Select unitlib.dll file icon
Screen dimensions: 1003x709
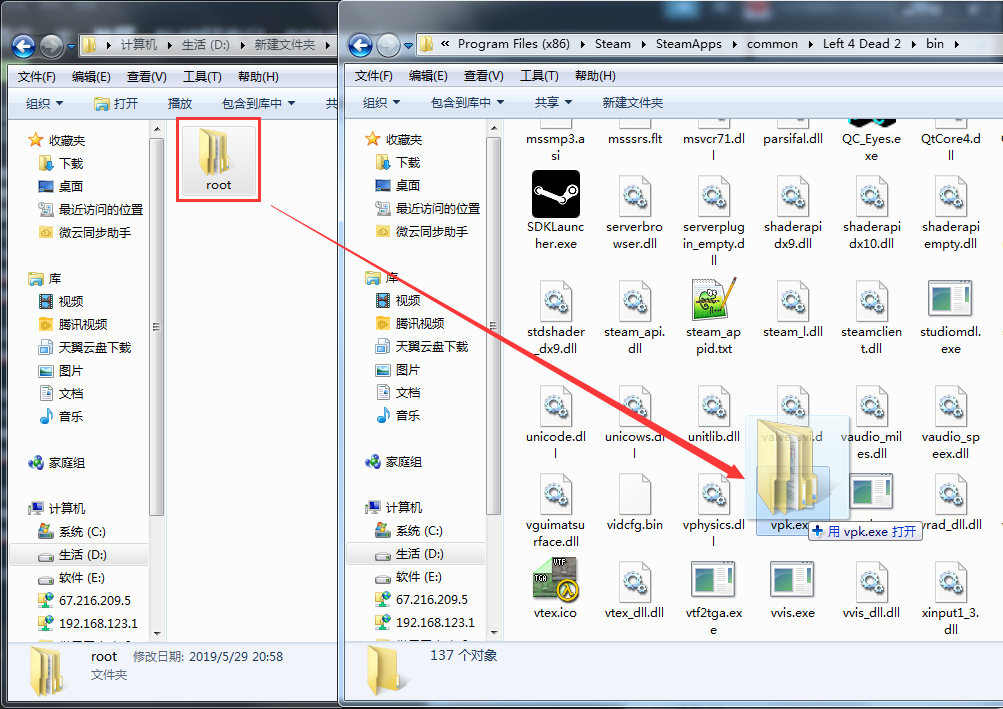[714, 405]
